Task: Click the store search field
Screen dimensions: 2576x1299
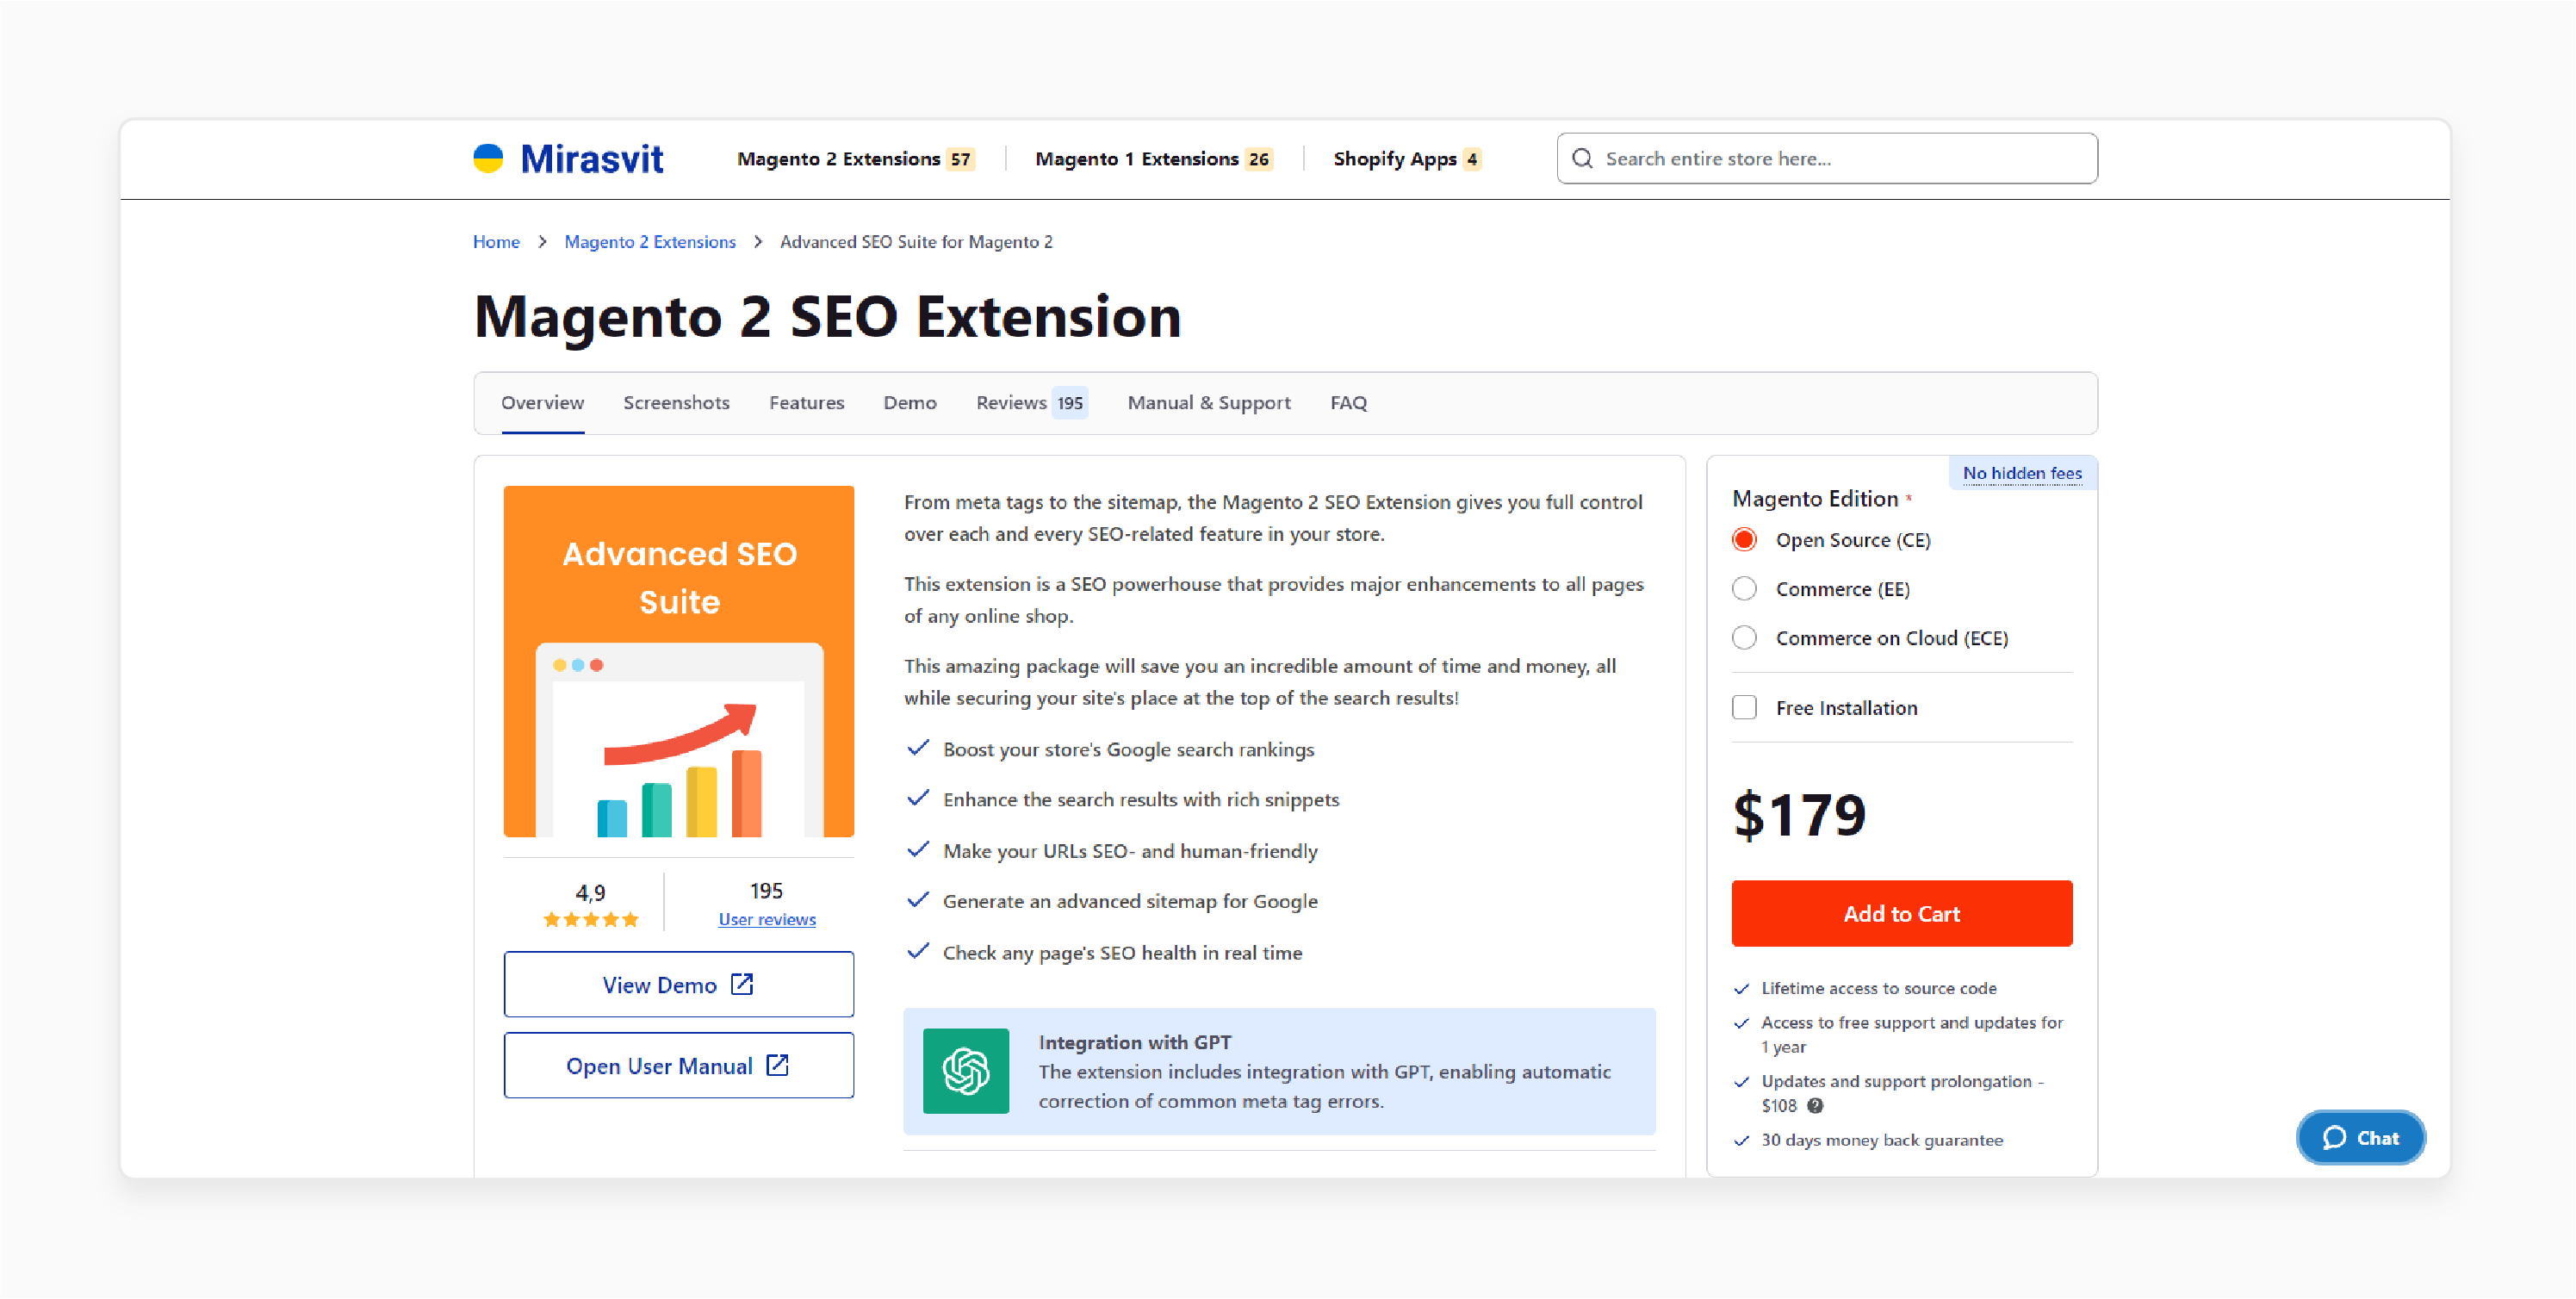Action: (1827, 158)
